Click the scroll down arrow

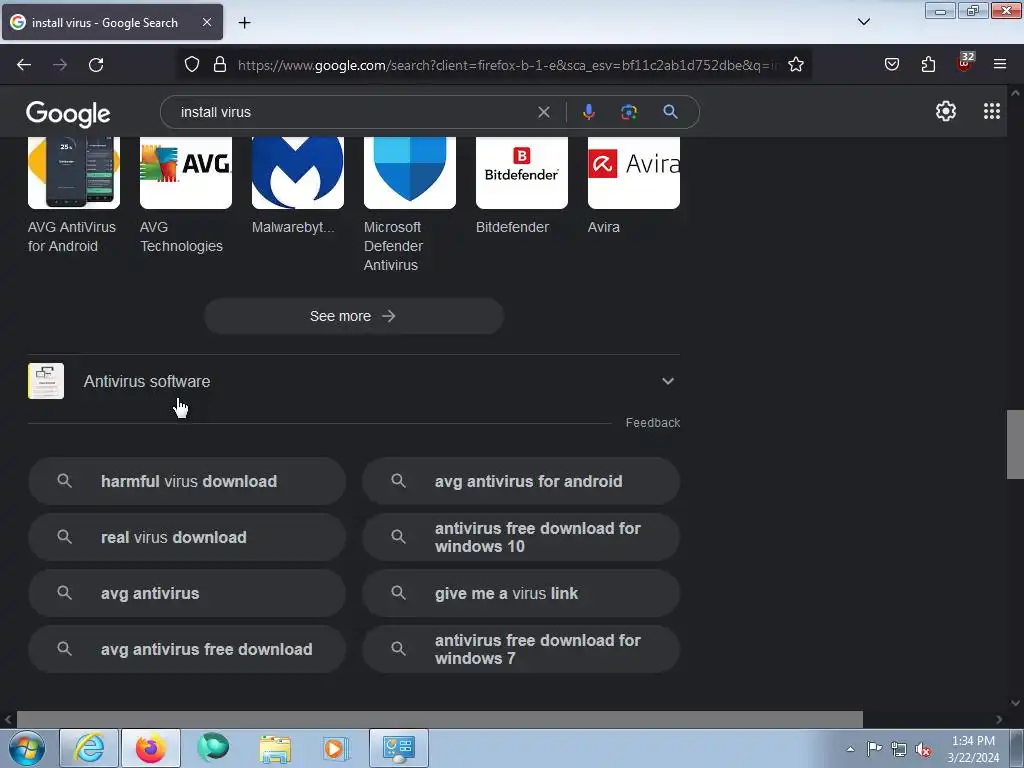[1015, 703]
